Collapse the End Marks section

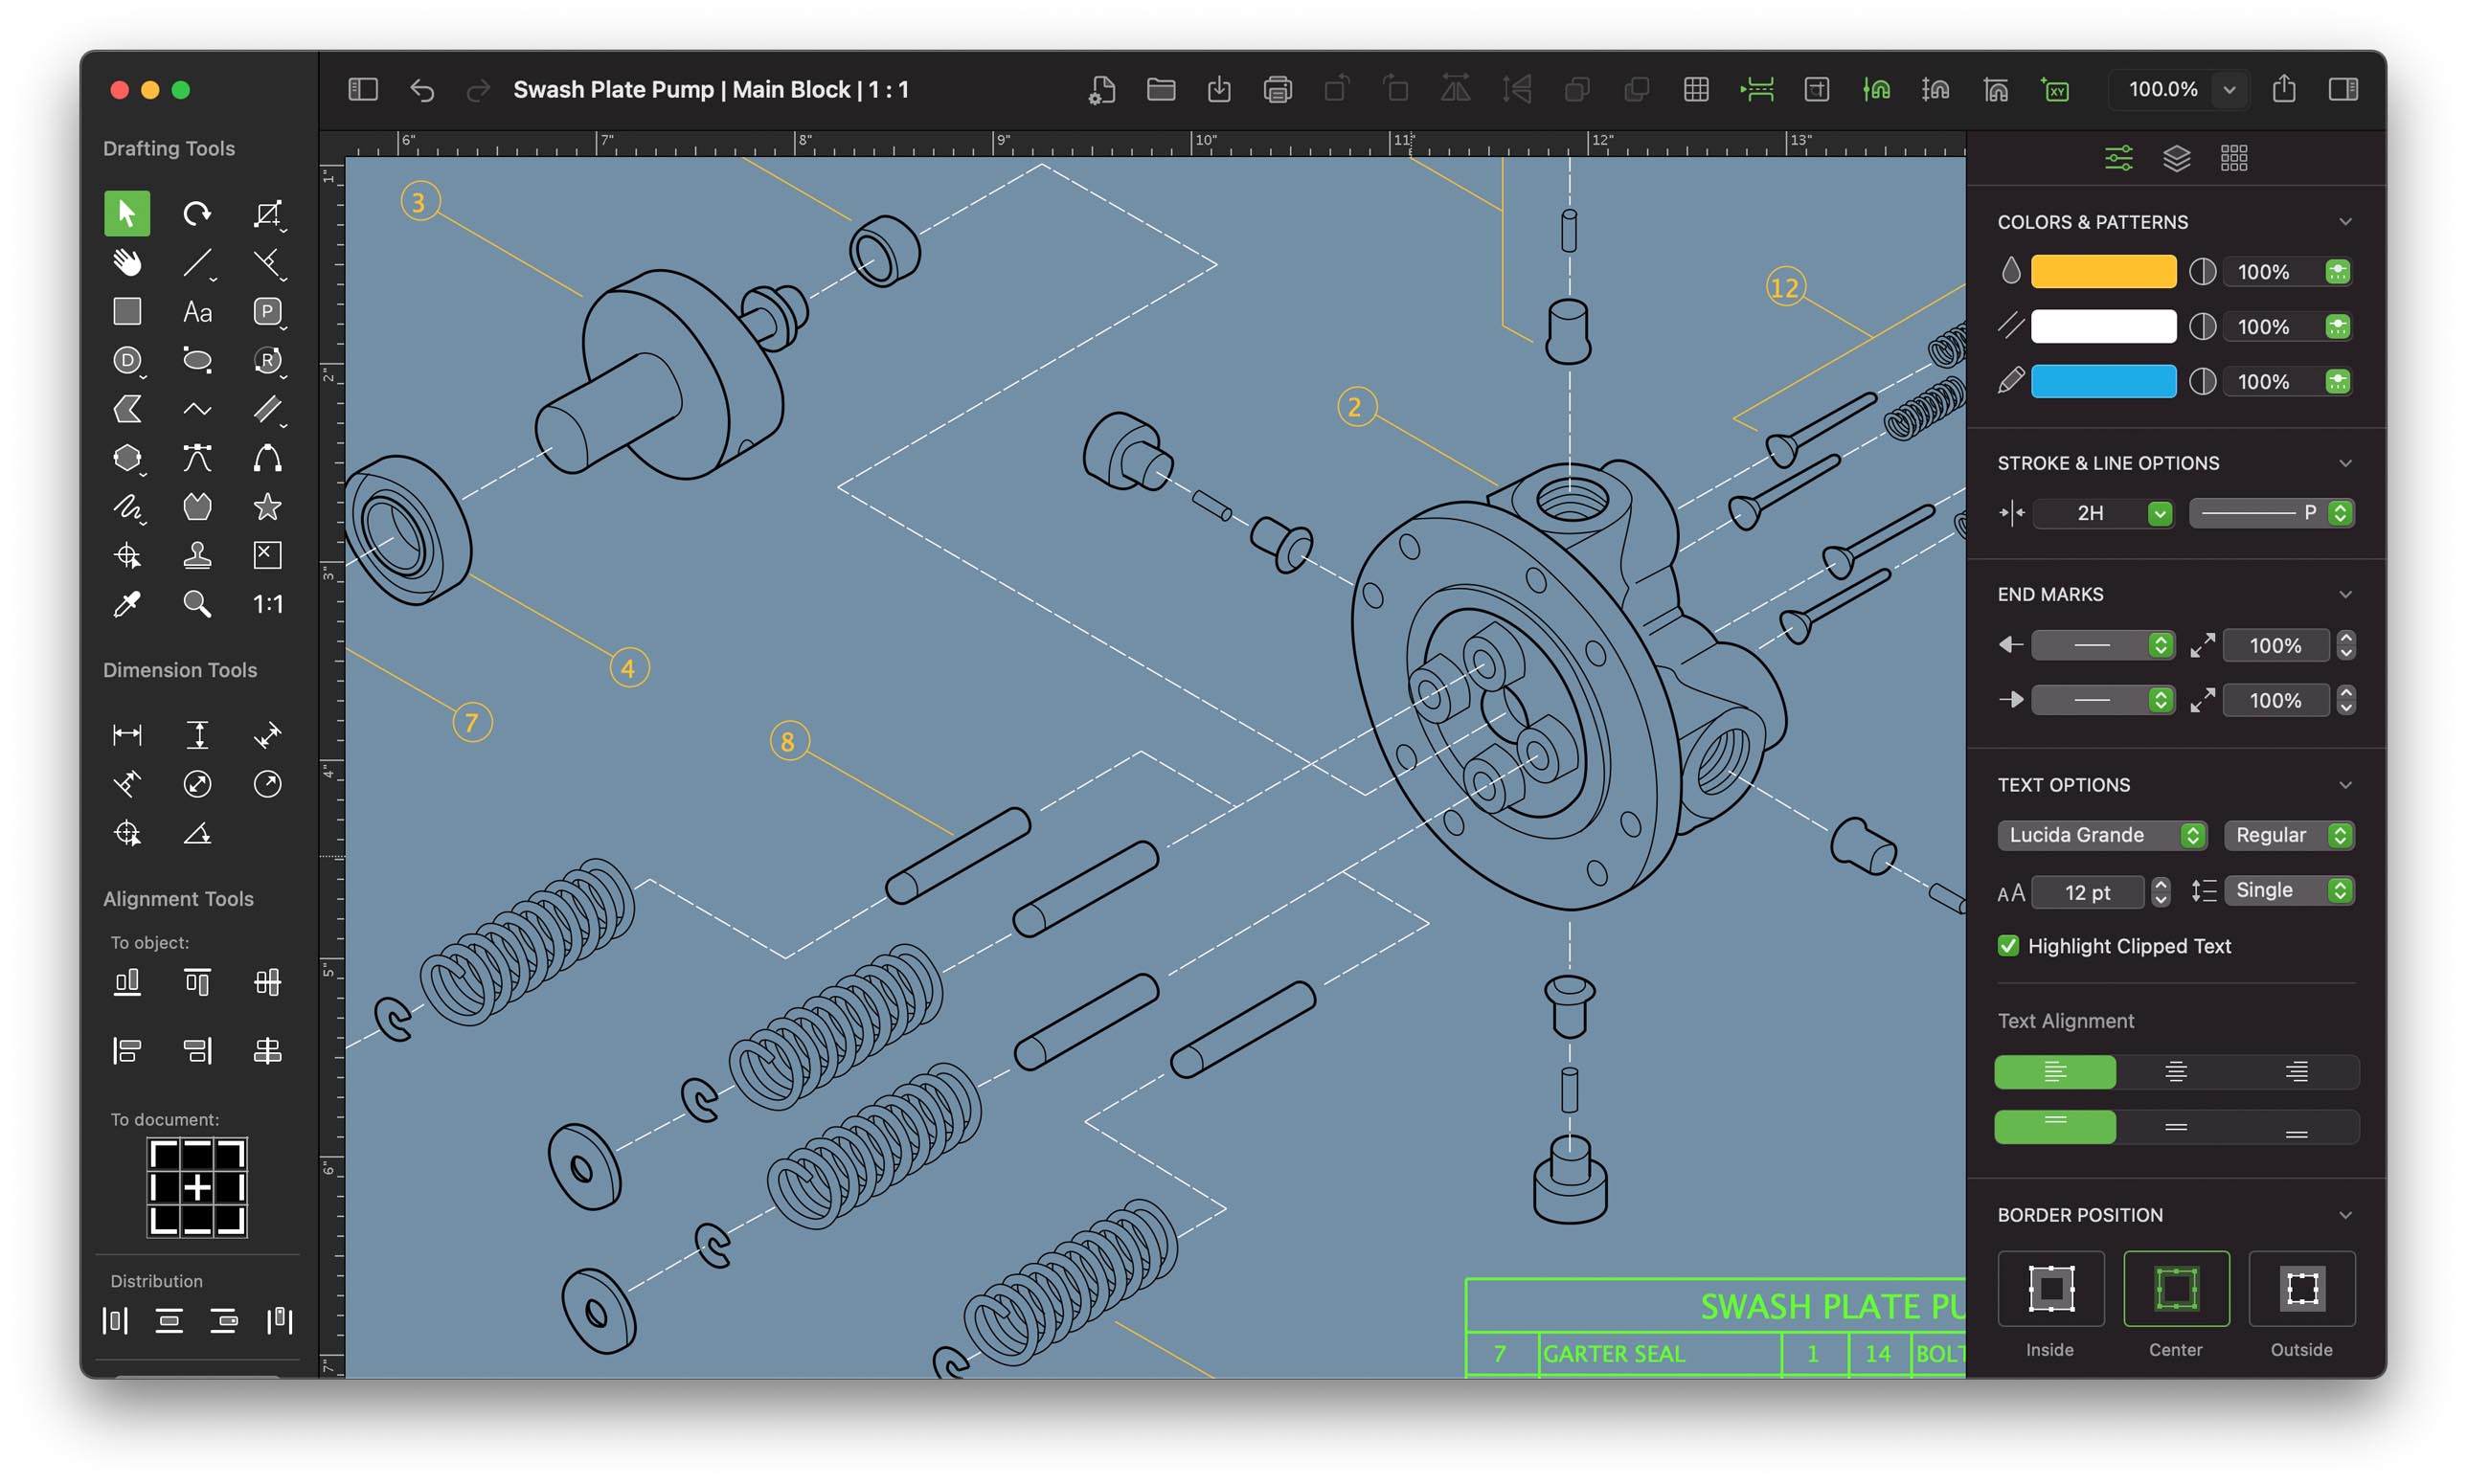click(x=2347, y=593)
